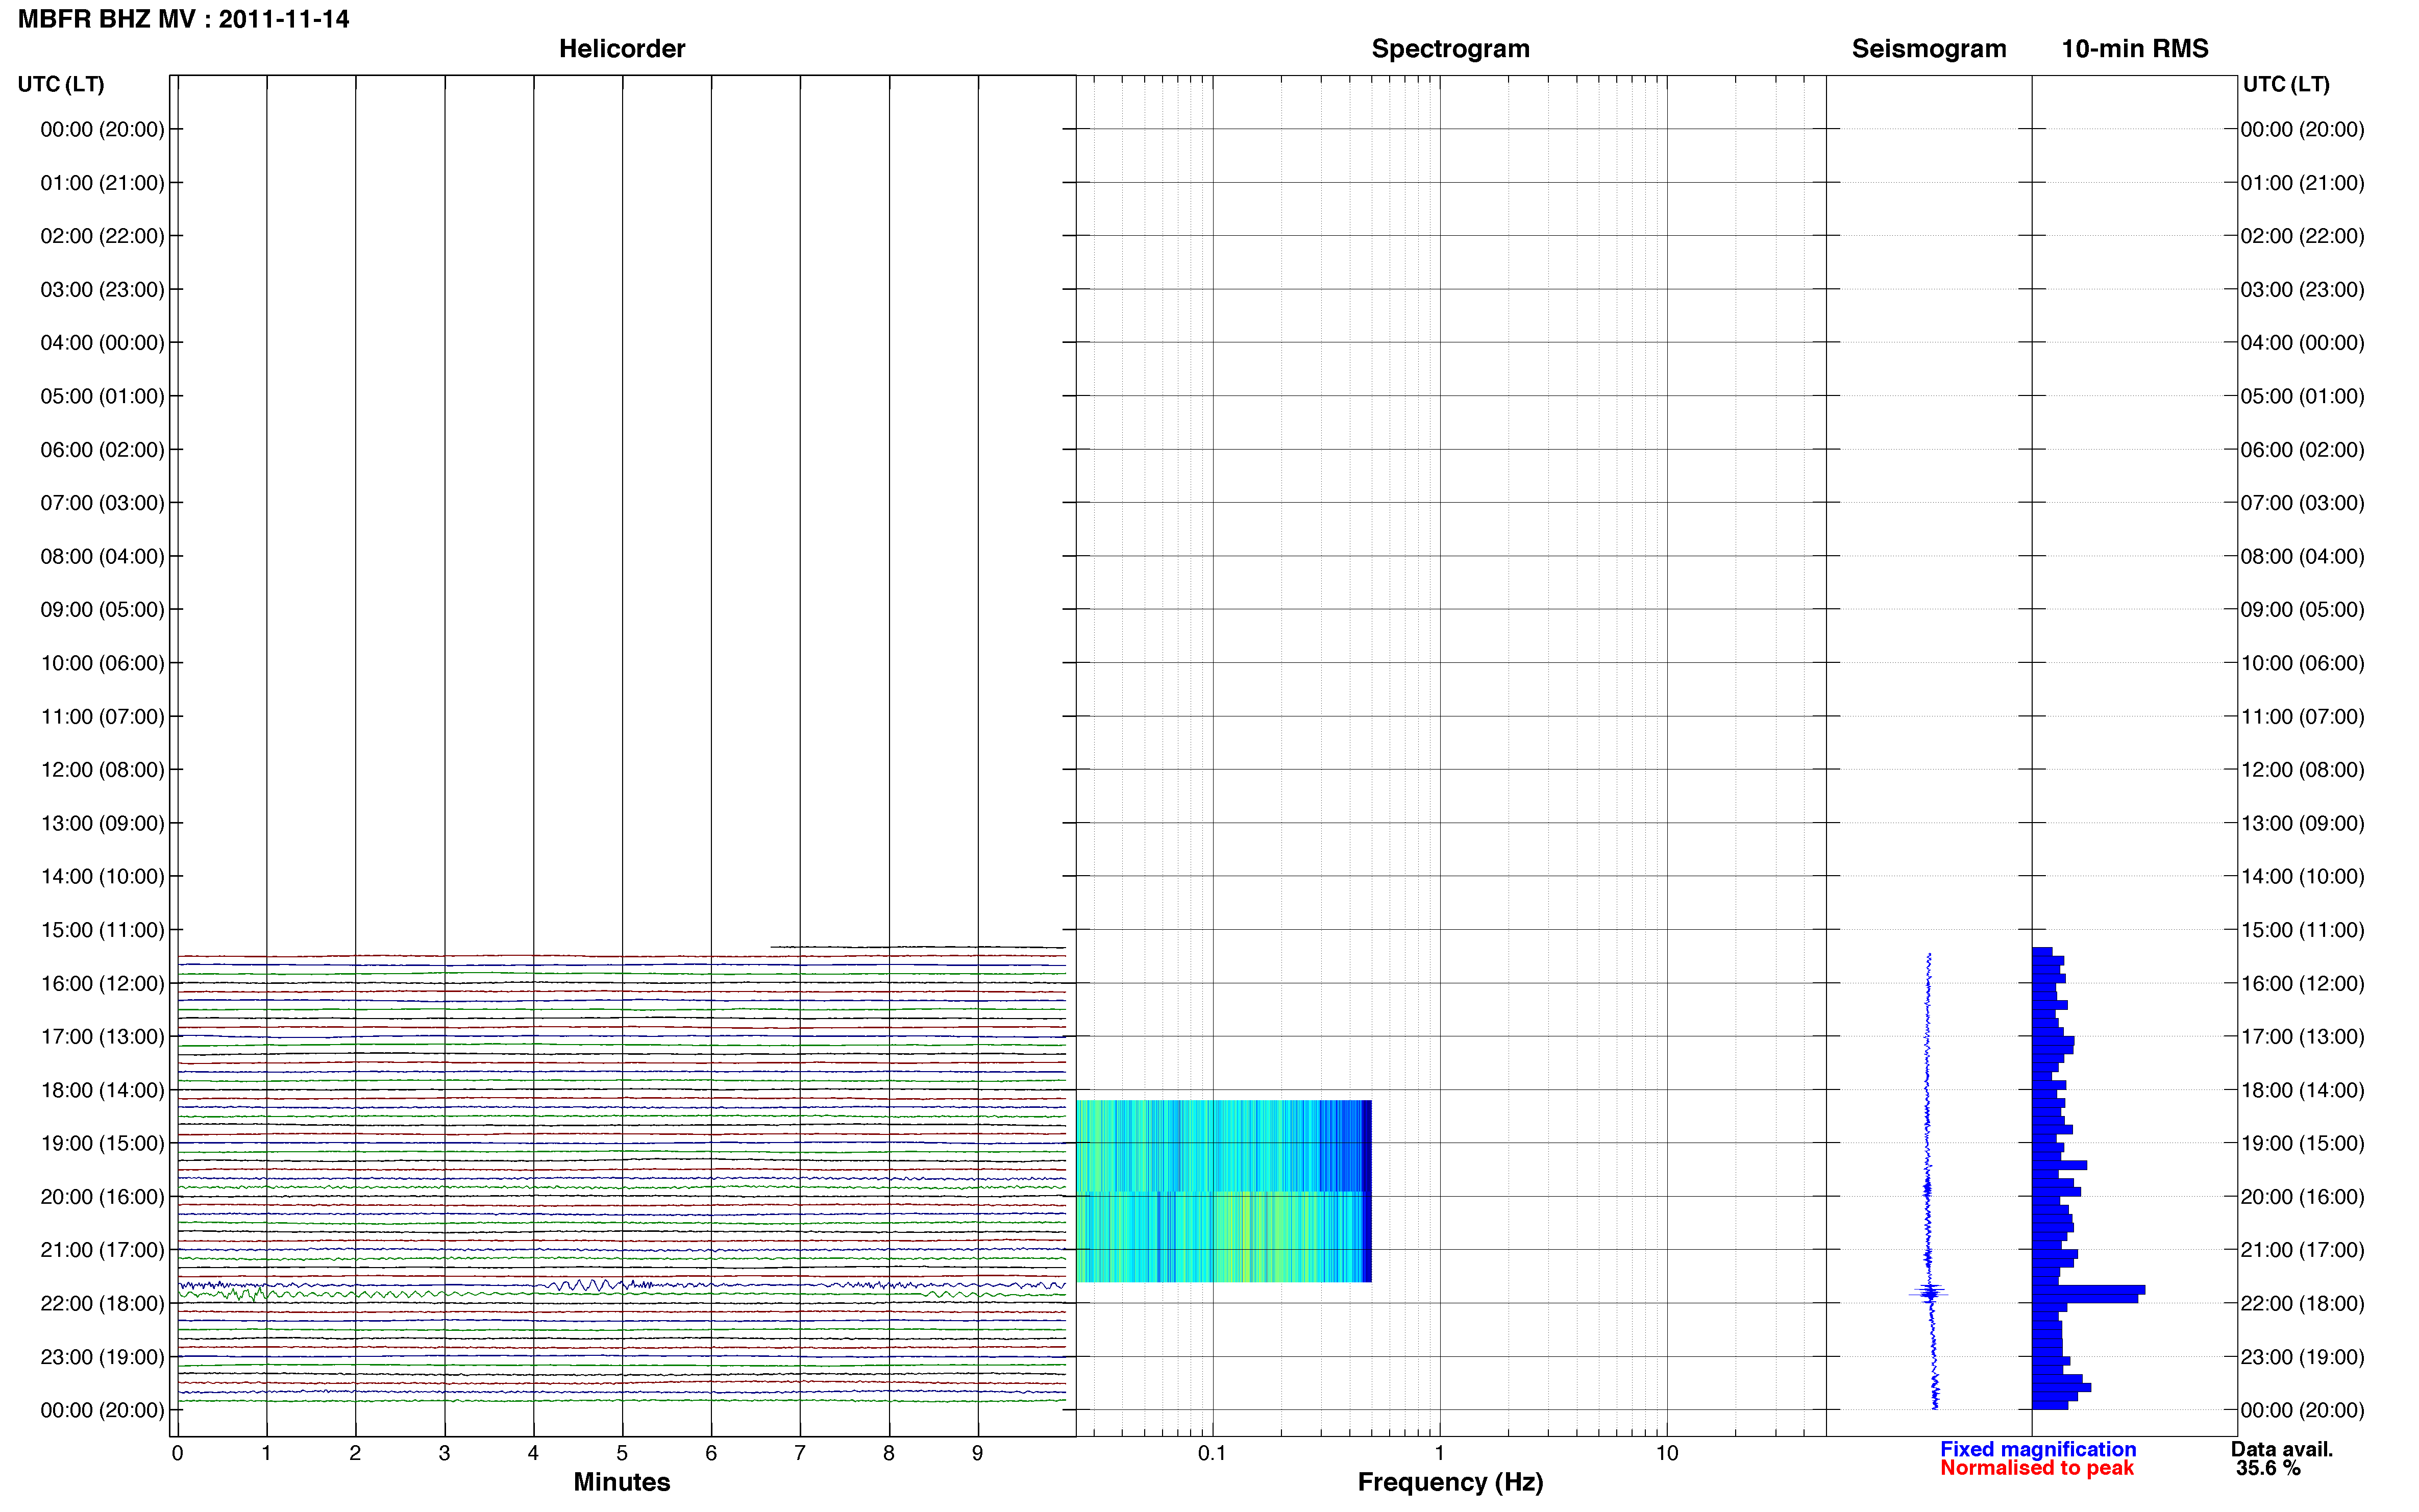Click the short black trace starting before 16:00
The height and width of the screenshot is (1512, 2419).
tap(917, 947)
